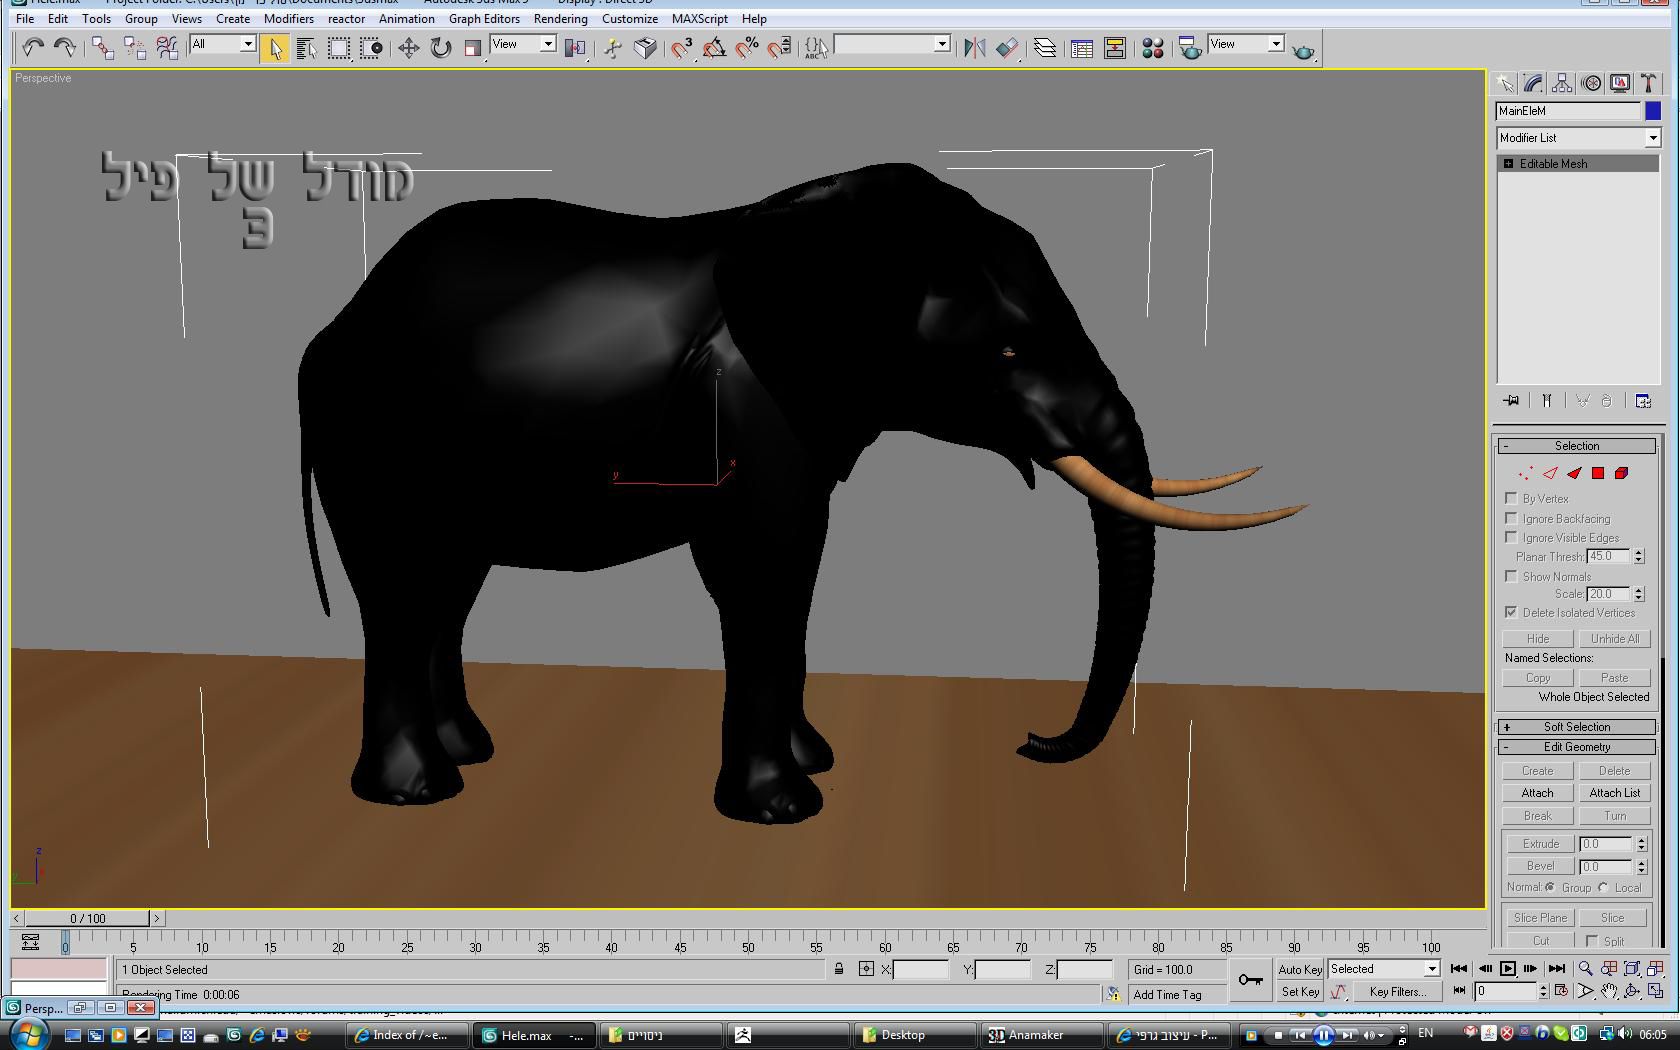Open the Layer Manager icon
Image resolution: width=1680 pixels, height=1050 pixels.
pos(1045,47)
